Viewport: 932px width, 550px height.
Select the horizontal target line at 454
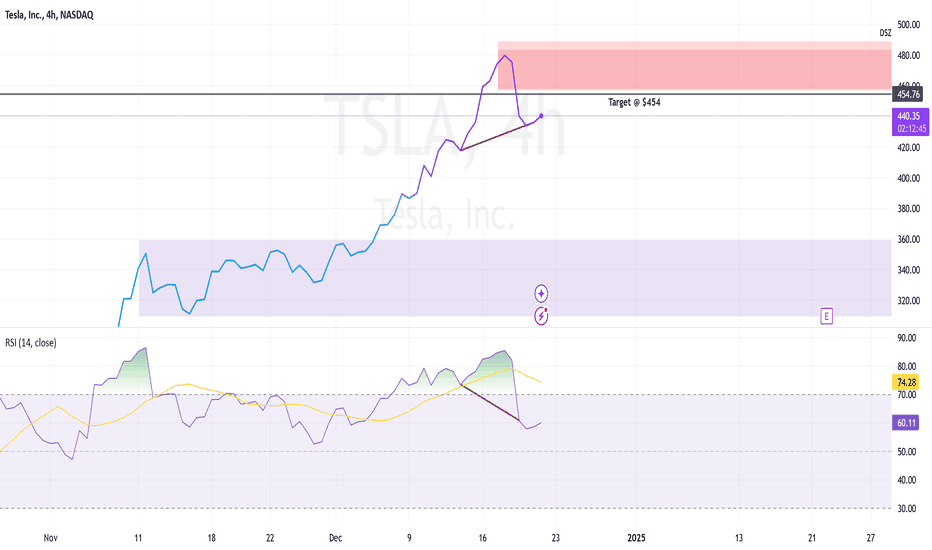446,94
